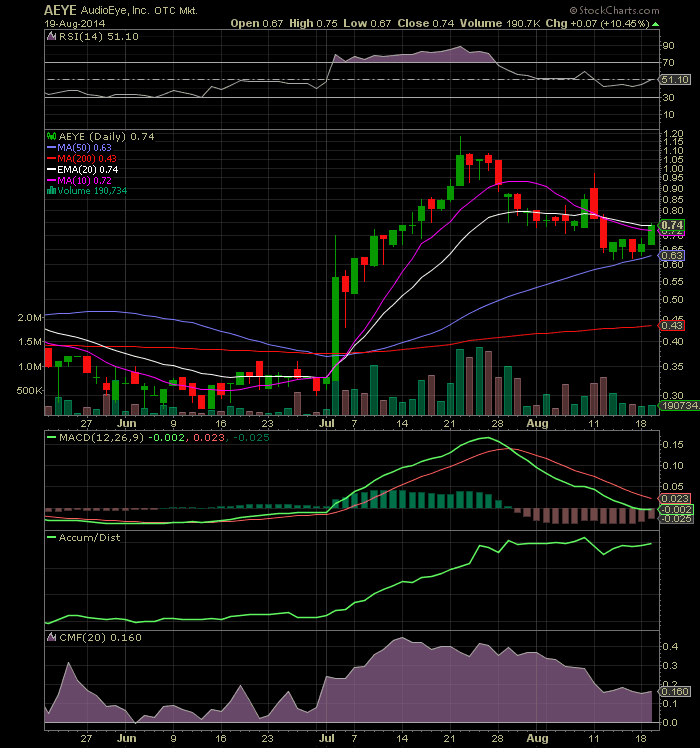Click the RSI(14) area icon
This screenshot has height=748, width=700.
51,37
